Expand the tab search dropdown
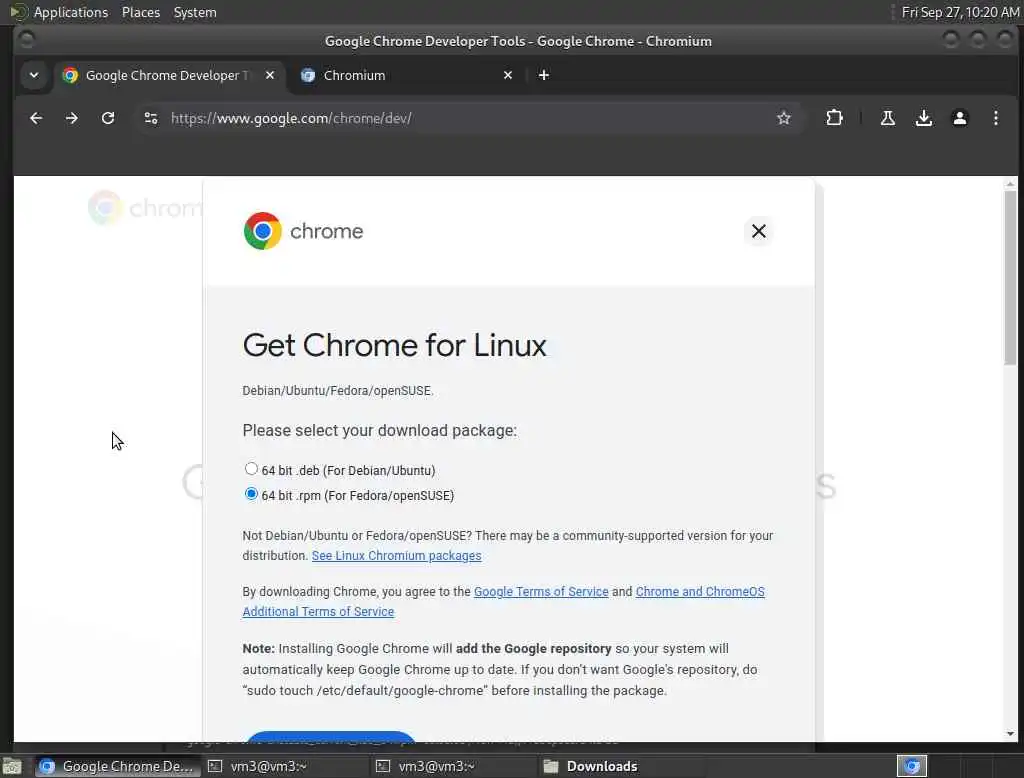This screenshot has width=1024, height=778. pos(34,75)
